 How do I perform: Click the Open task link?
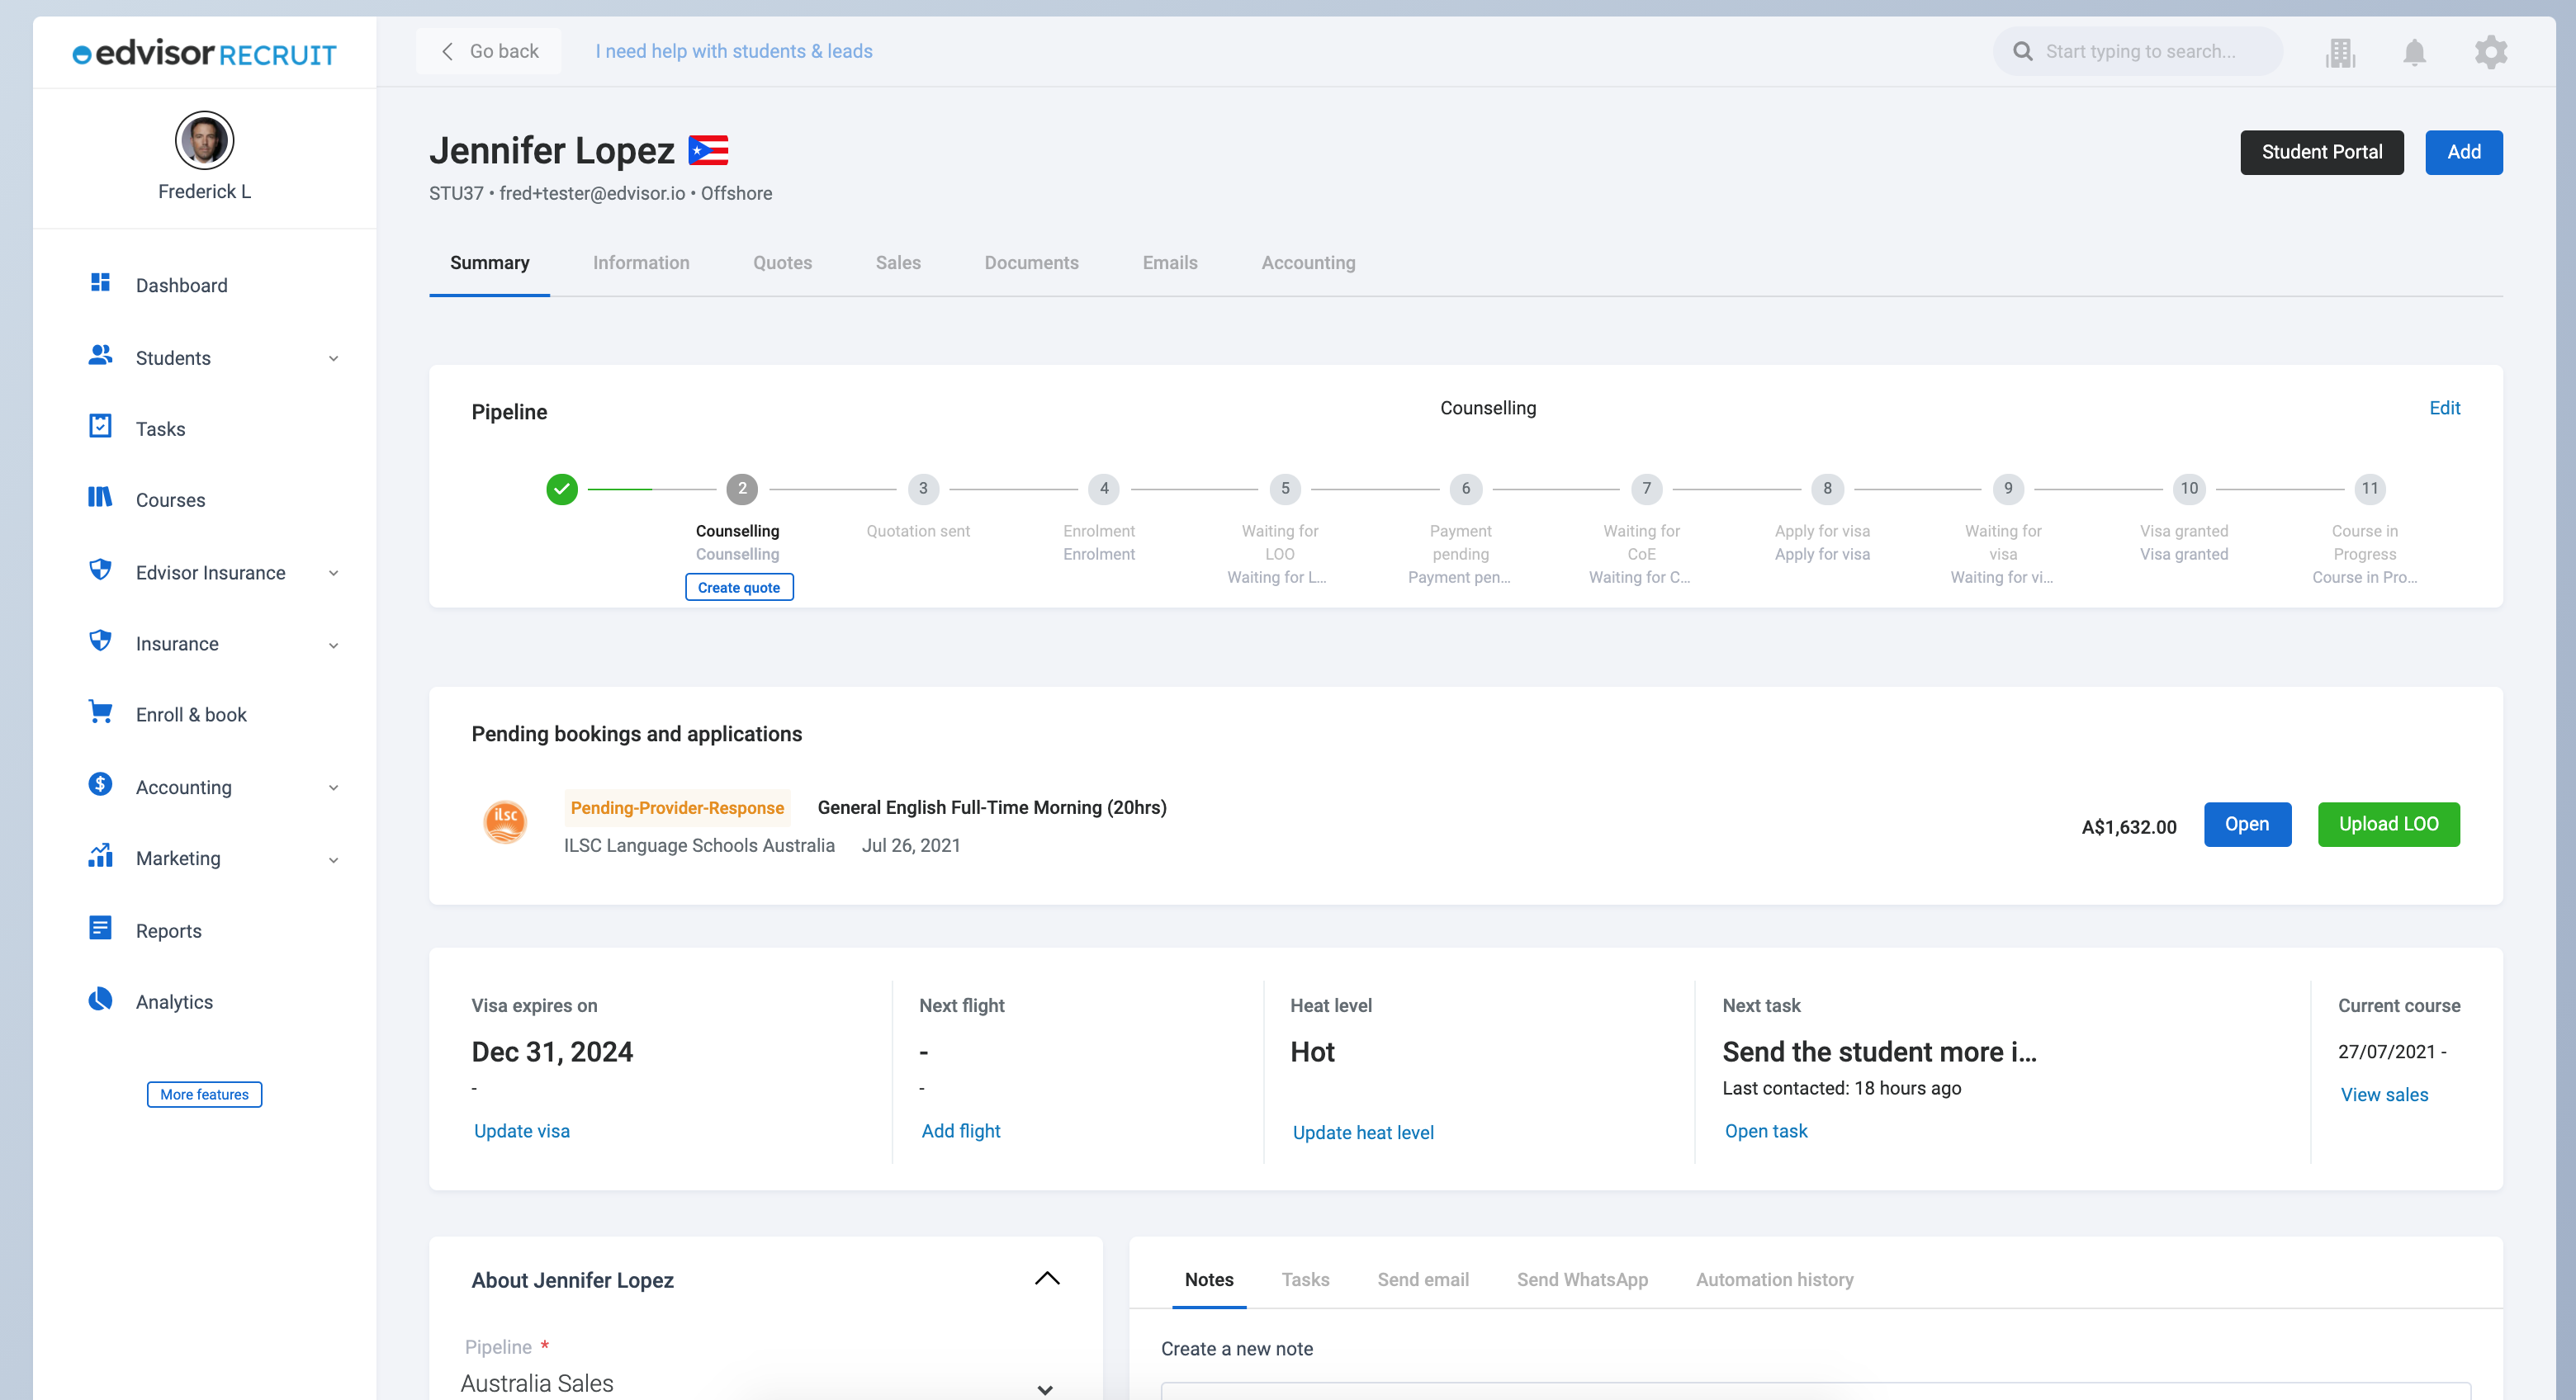pos(1766,1131)
